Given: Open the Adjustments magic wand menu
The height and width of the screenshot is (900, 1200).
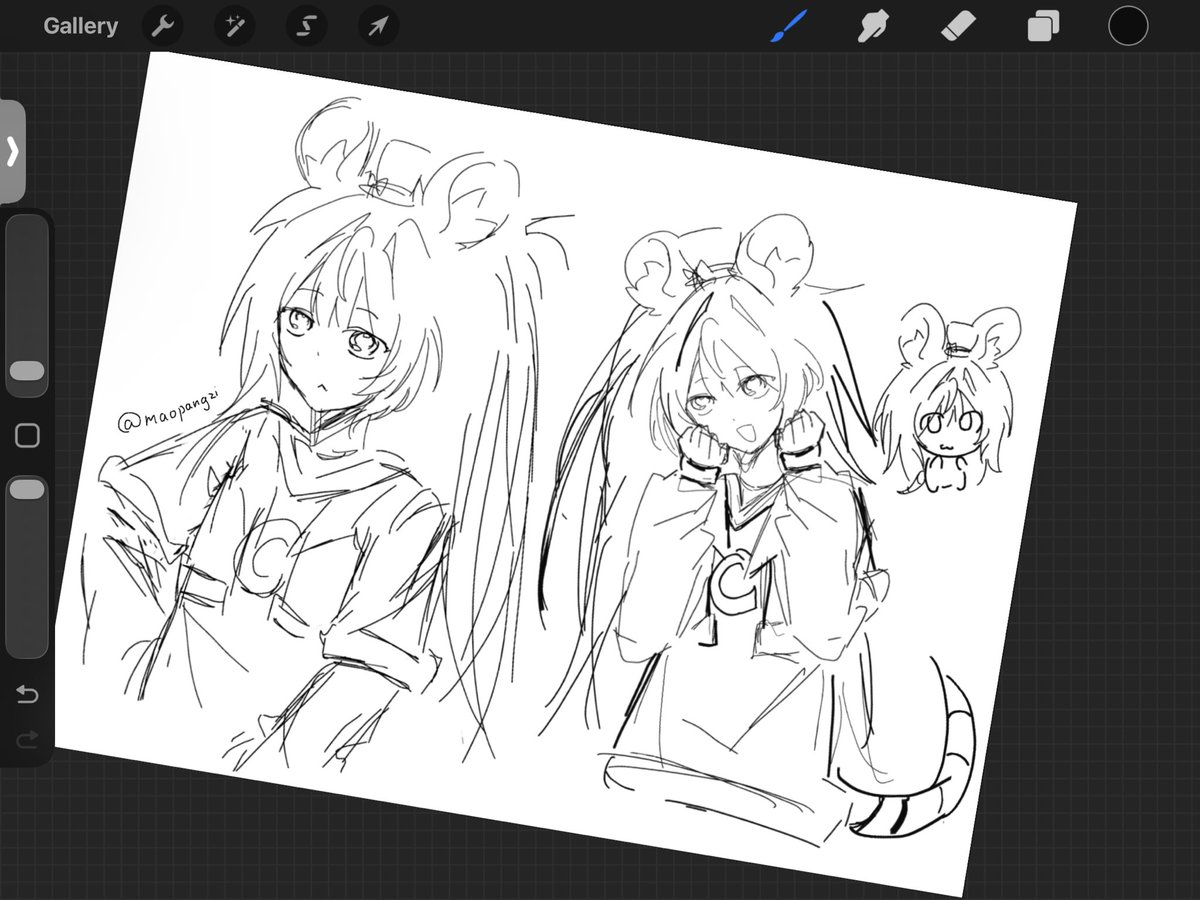Looking at the screenshot, I should point(235,26).
